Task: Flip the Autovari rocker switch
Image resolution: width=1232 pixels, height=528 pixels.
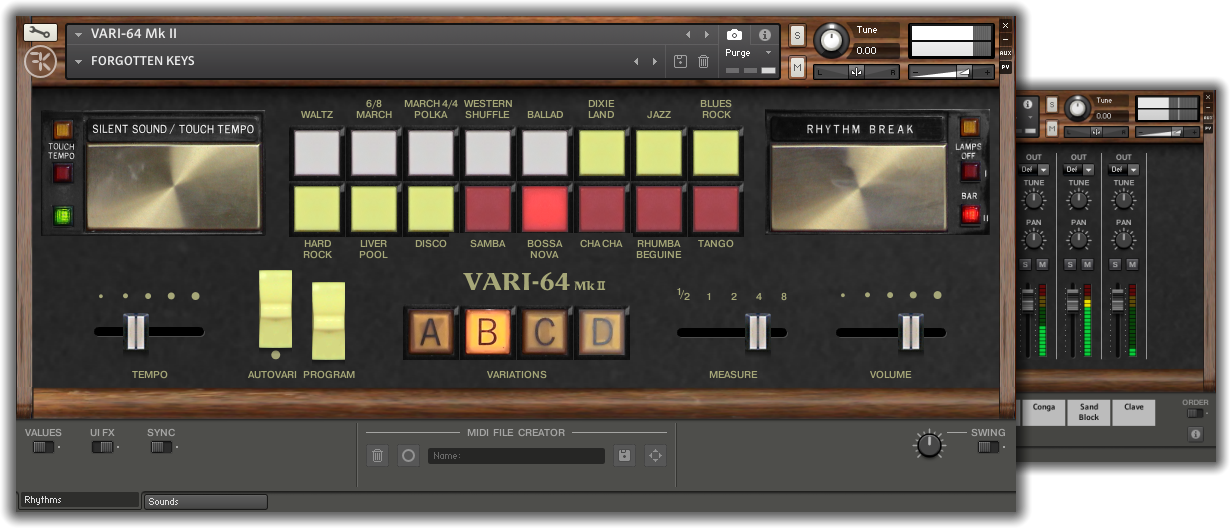Action: pyautogui.click(x=276, y=309)
